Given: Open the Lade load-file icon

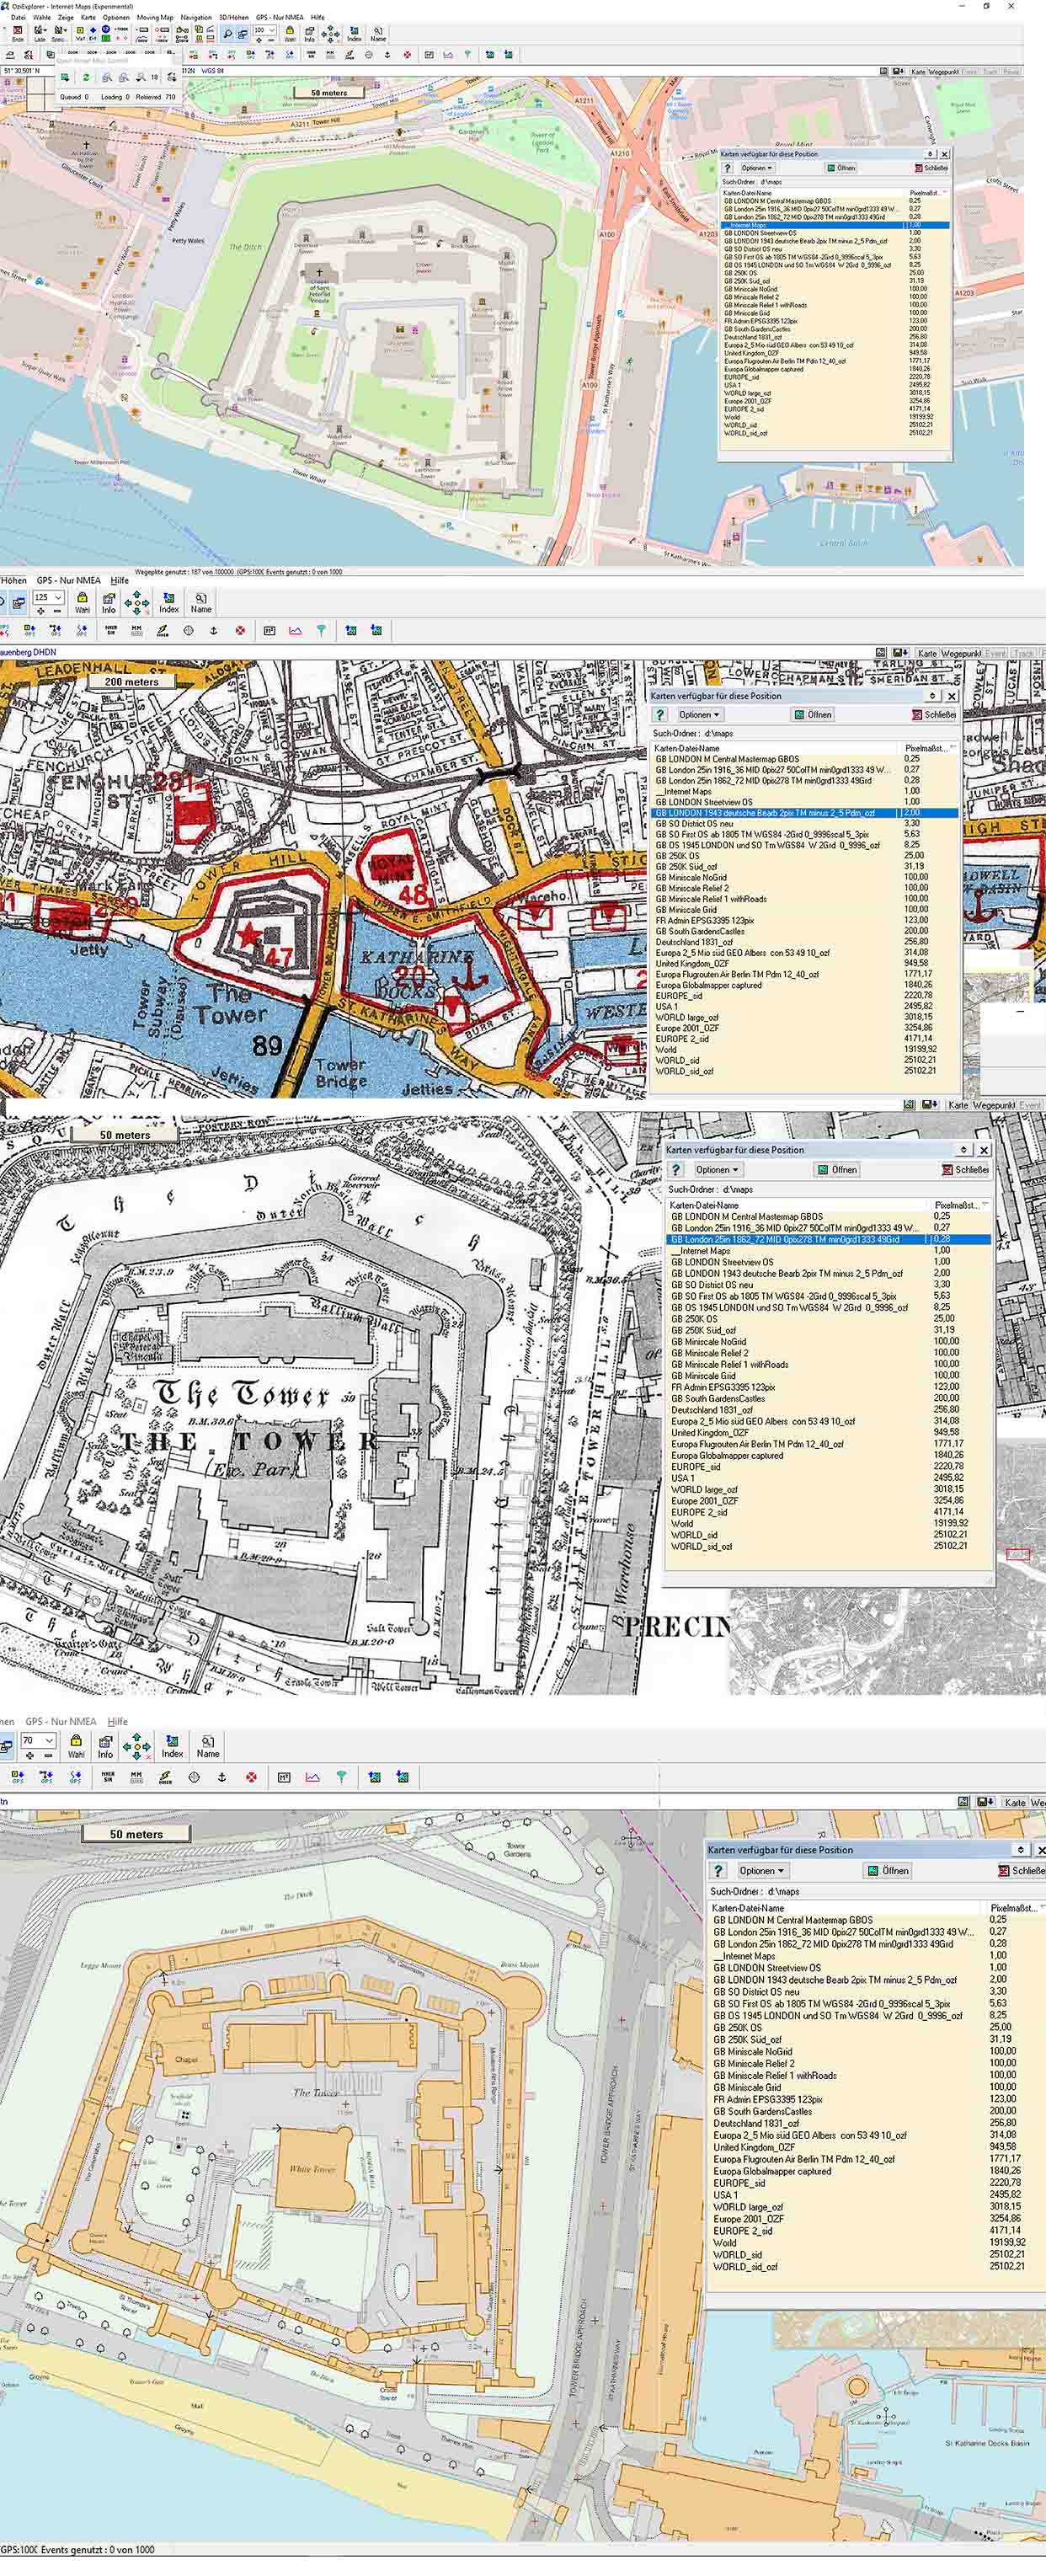Looking at the screenshot, I should coord(40,33).
